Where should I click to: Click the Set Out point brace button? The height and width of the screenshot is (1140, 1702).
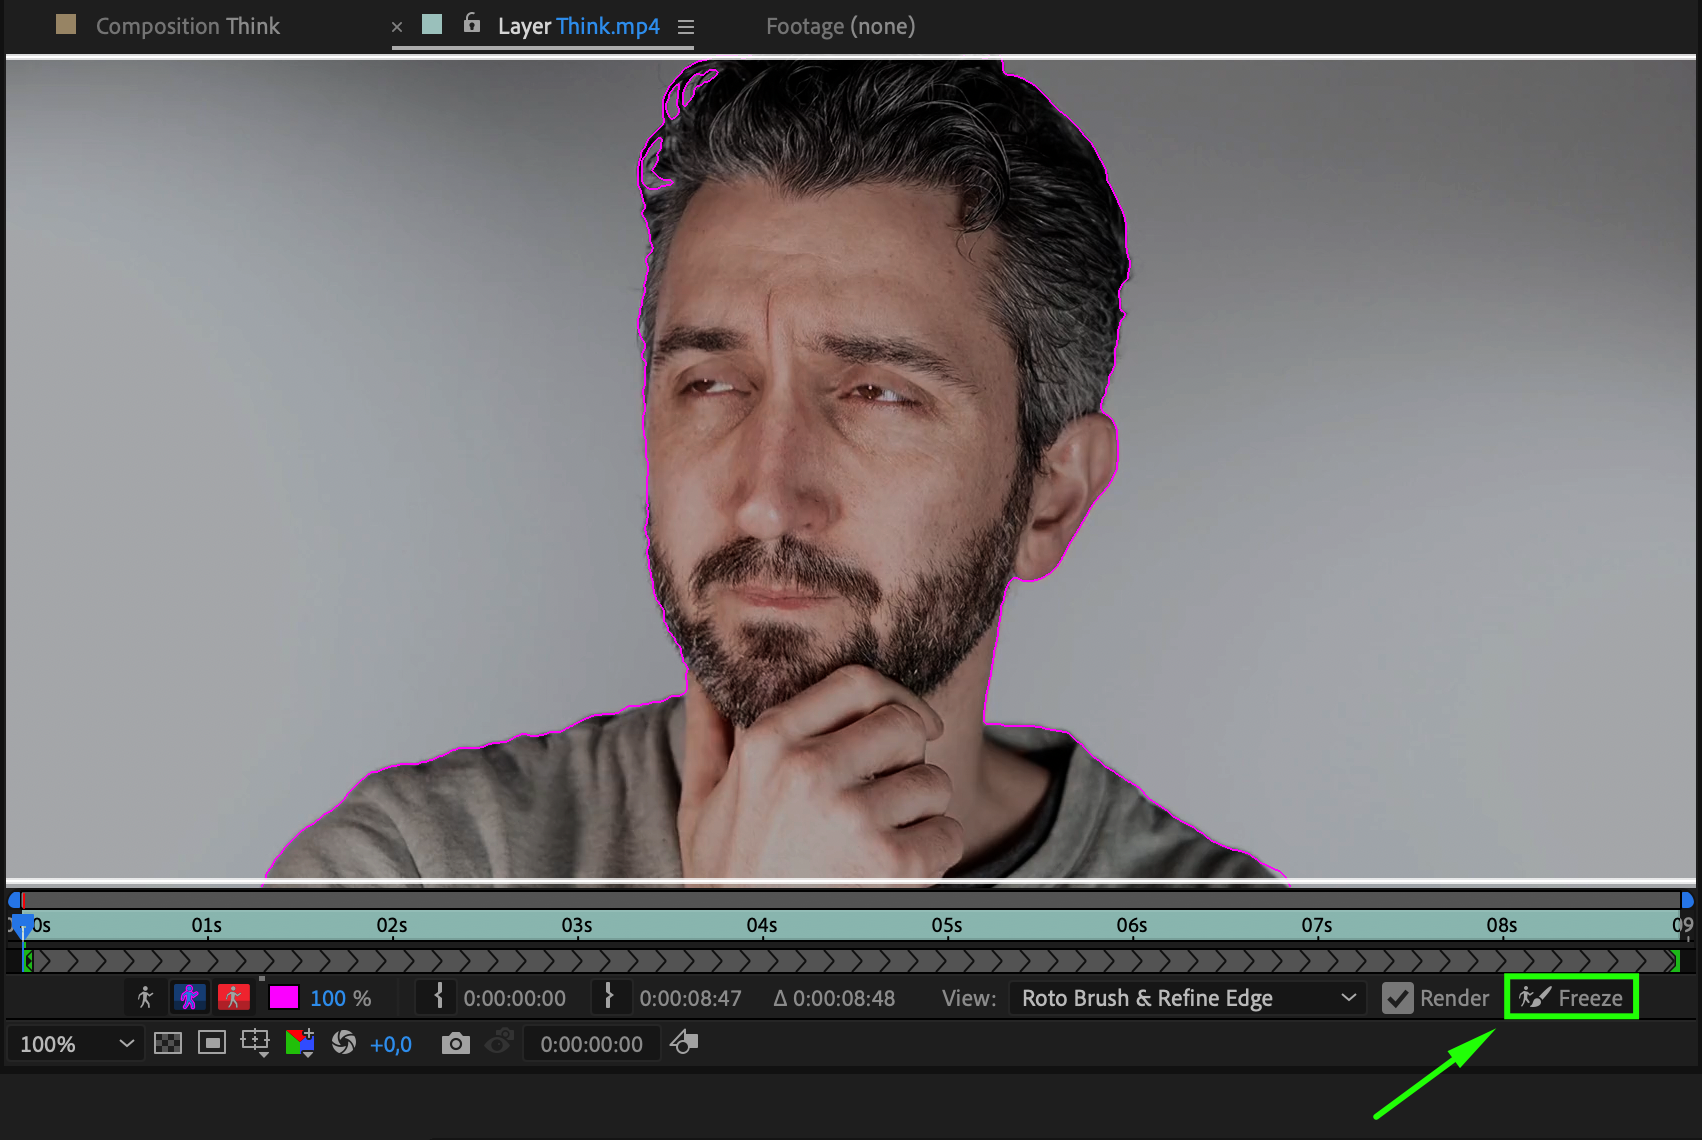(x=608, y=997)
